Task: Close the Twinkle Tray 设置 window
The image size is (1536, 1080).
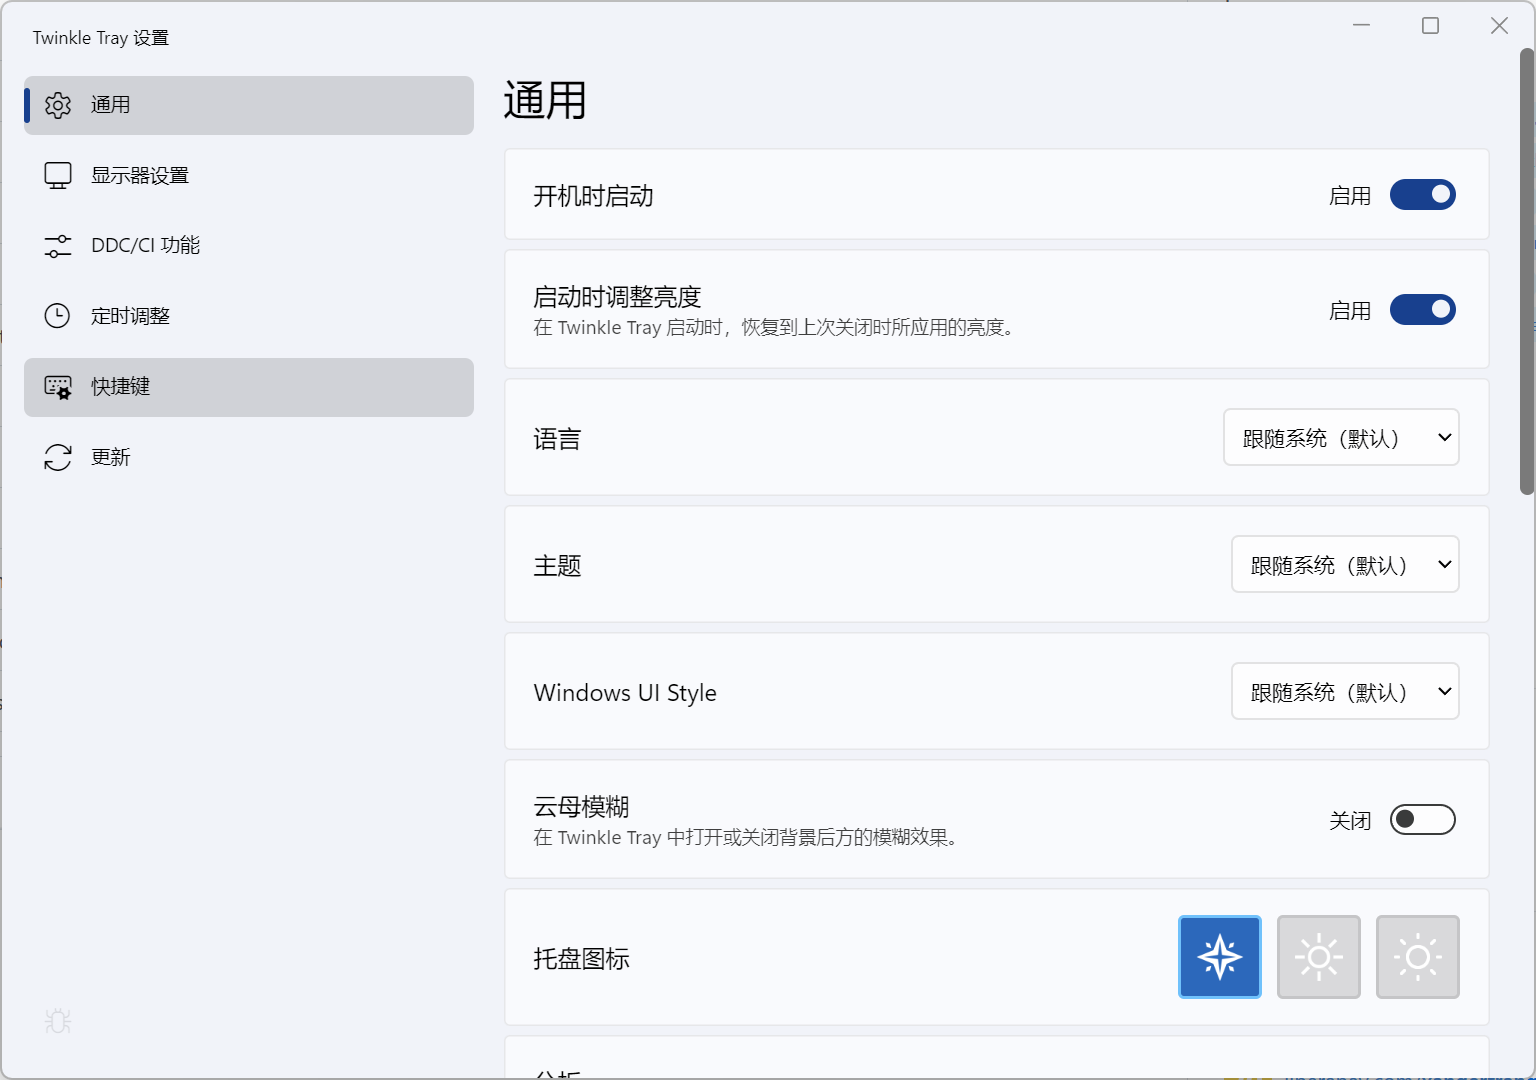Action: (1499, 26)
